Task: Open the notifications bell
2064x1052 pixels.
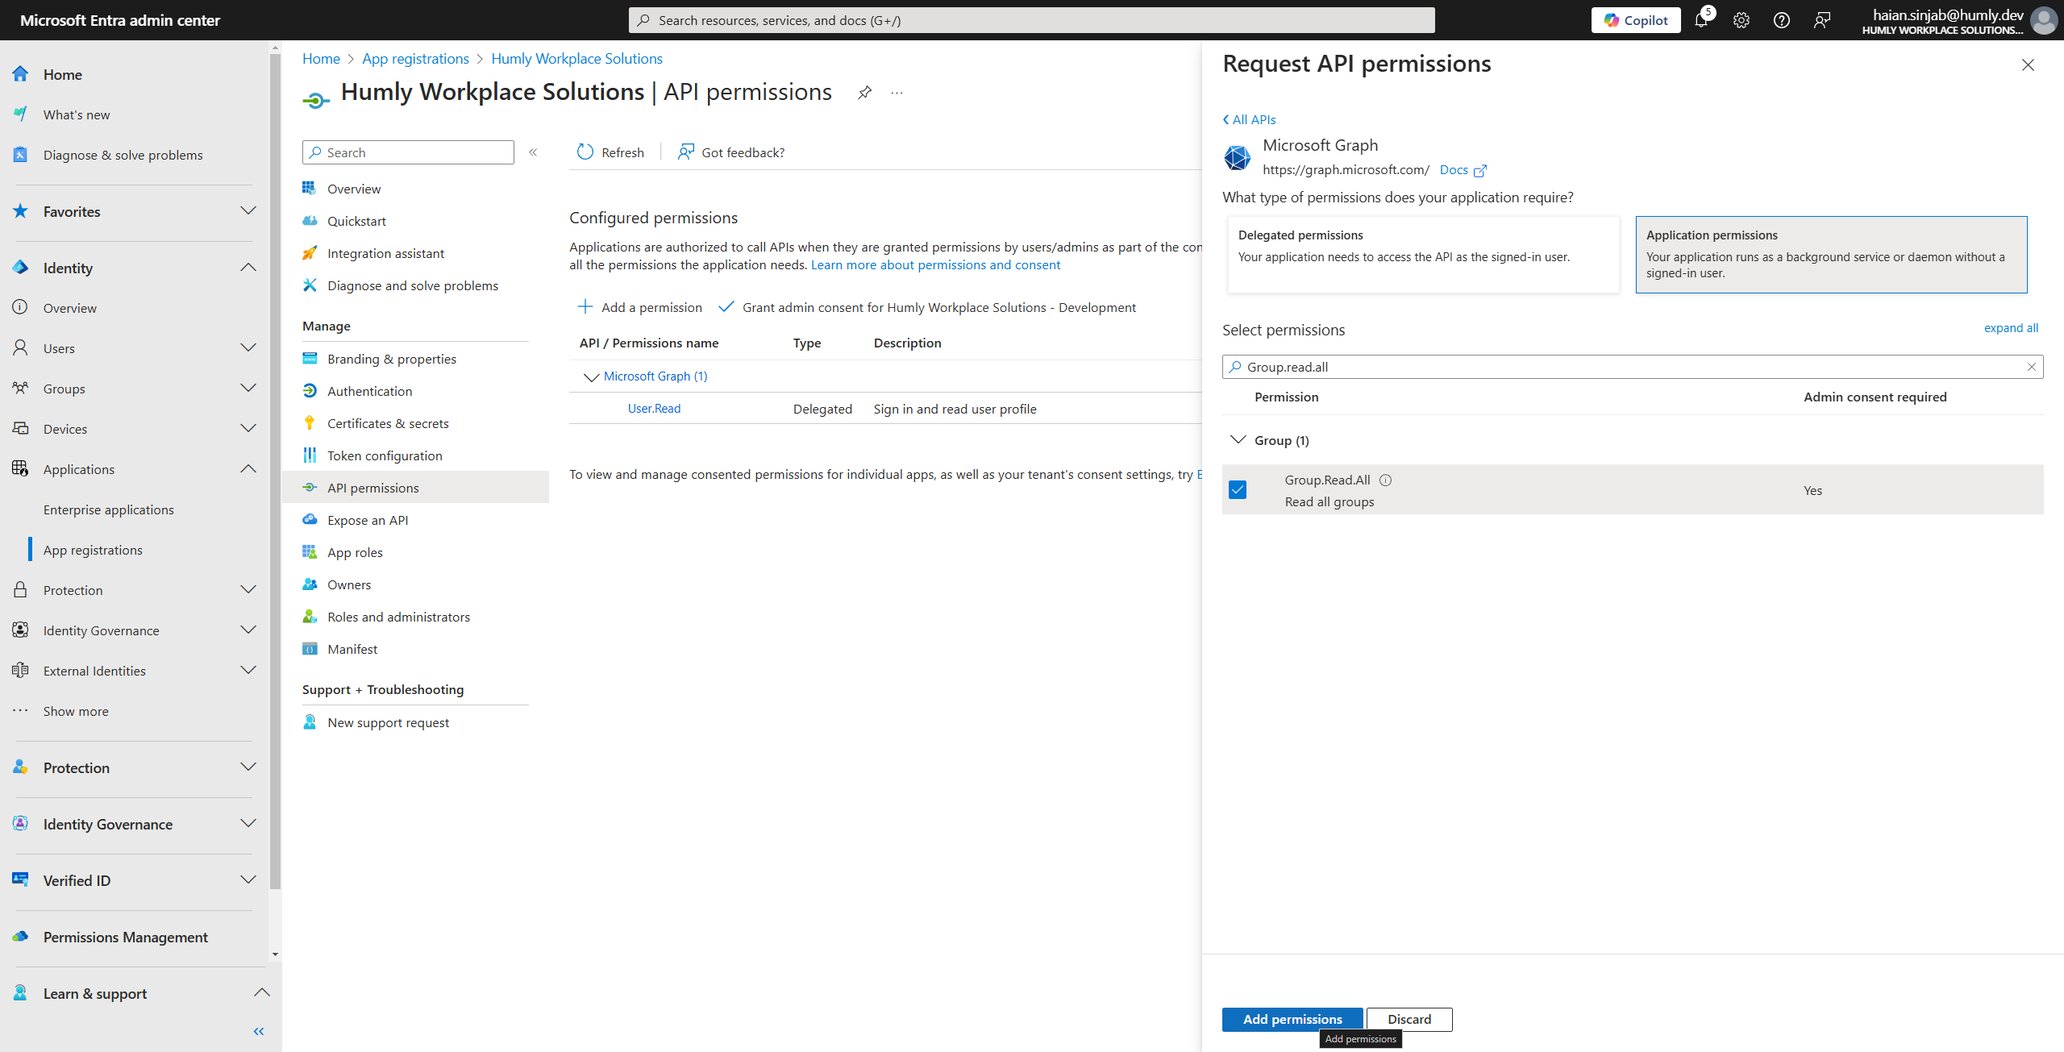Action: 1701,19
